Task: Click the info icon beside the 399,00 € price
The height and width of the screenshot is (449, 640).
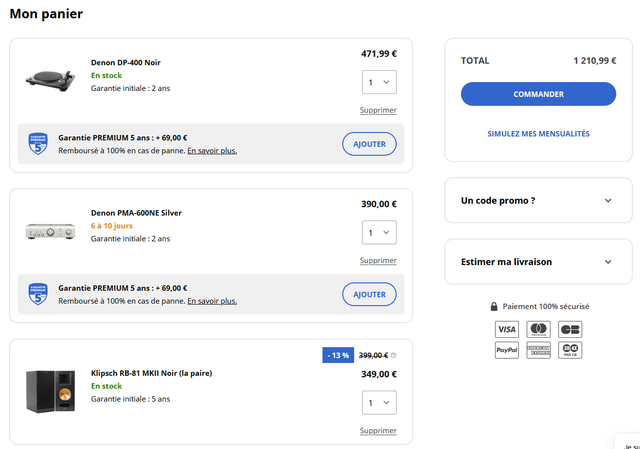Action: click(393, 355)
